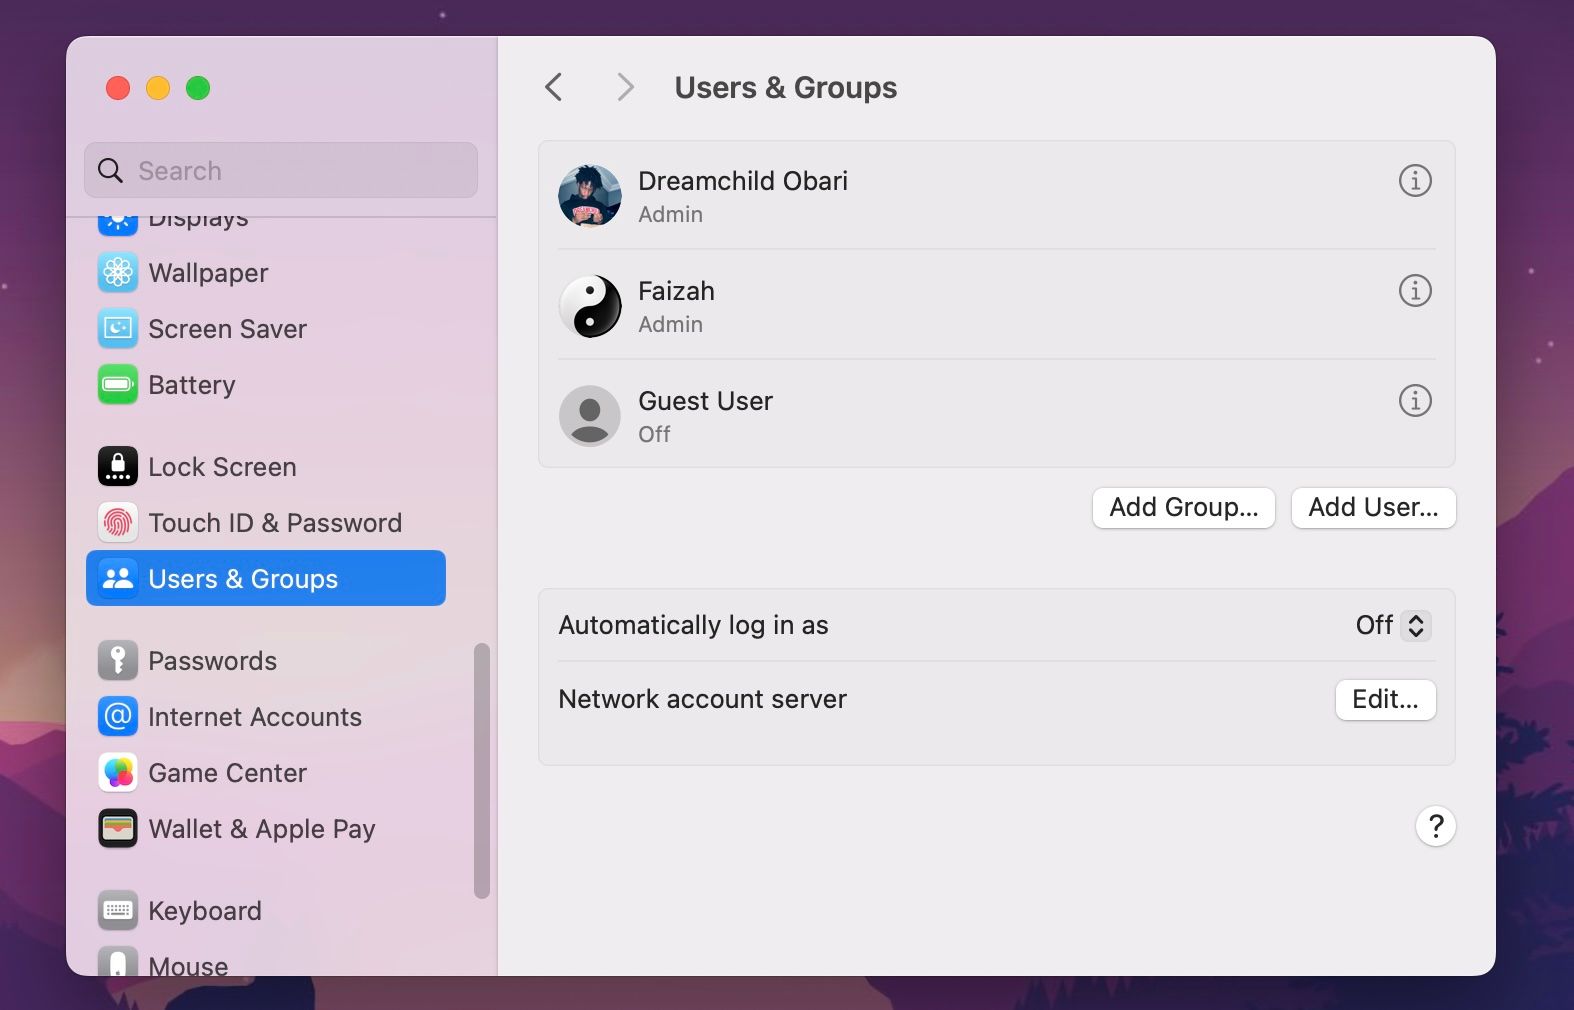The image size is (1574, 1010).
Task: Click the Wallpaper flower icon in sidebar
Action: (x=118, y=273)
